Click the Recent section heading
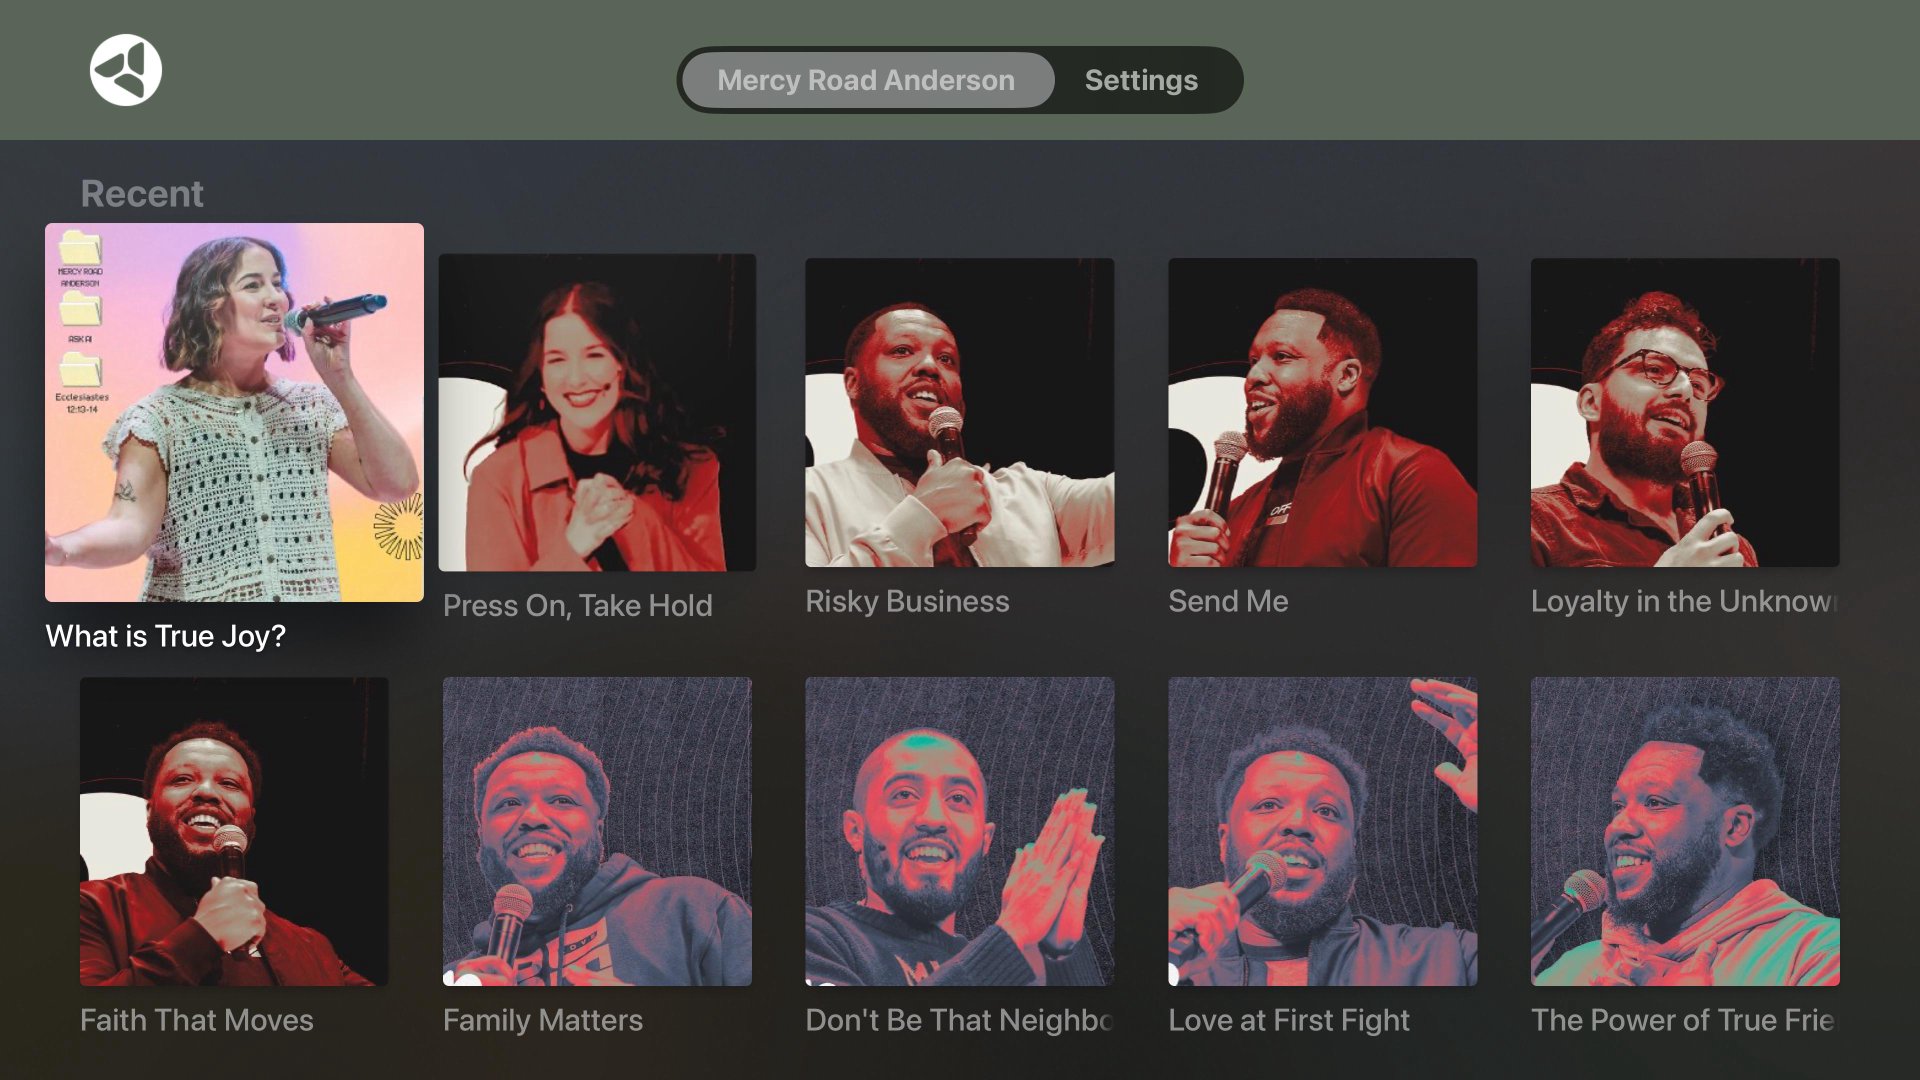The height and width of the screenshot is (1080, 1920). [x=142, y=193]
